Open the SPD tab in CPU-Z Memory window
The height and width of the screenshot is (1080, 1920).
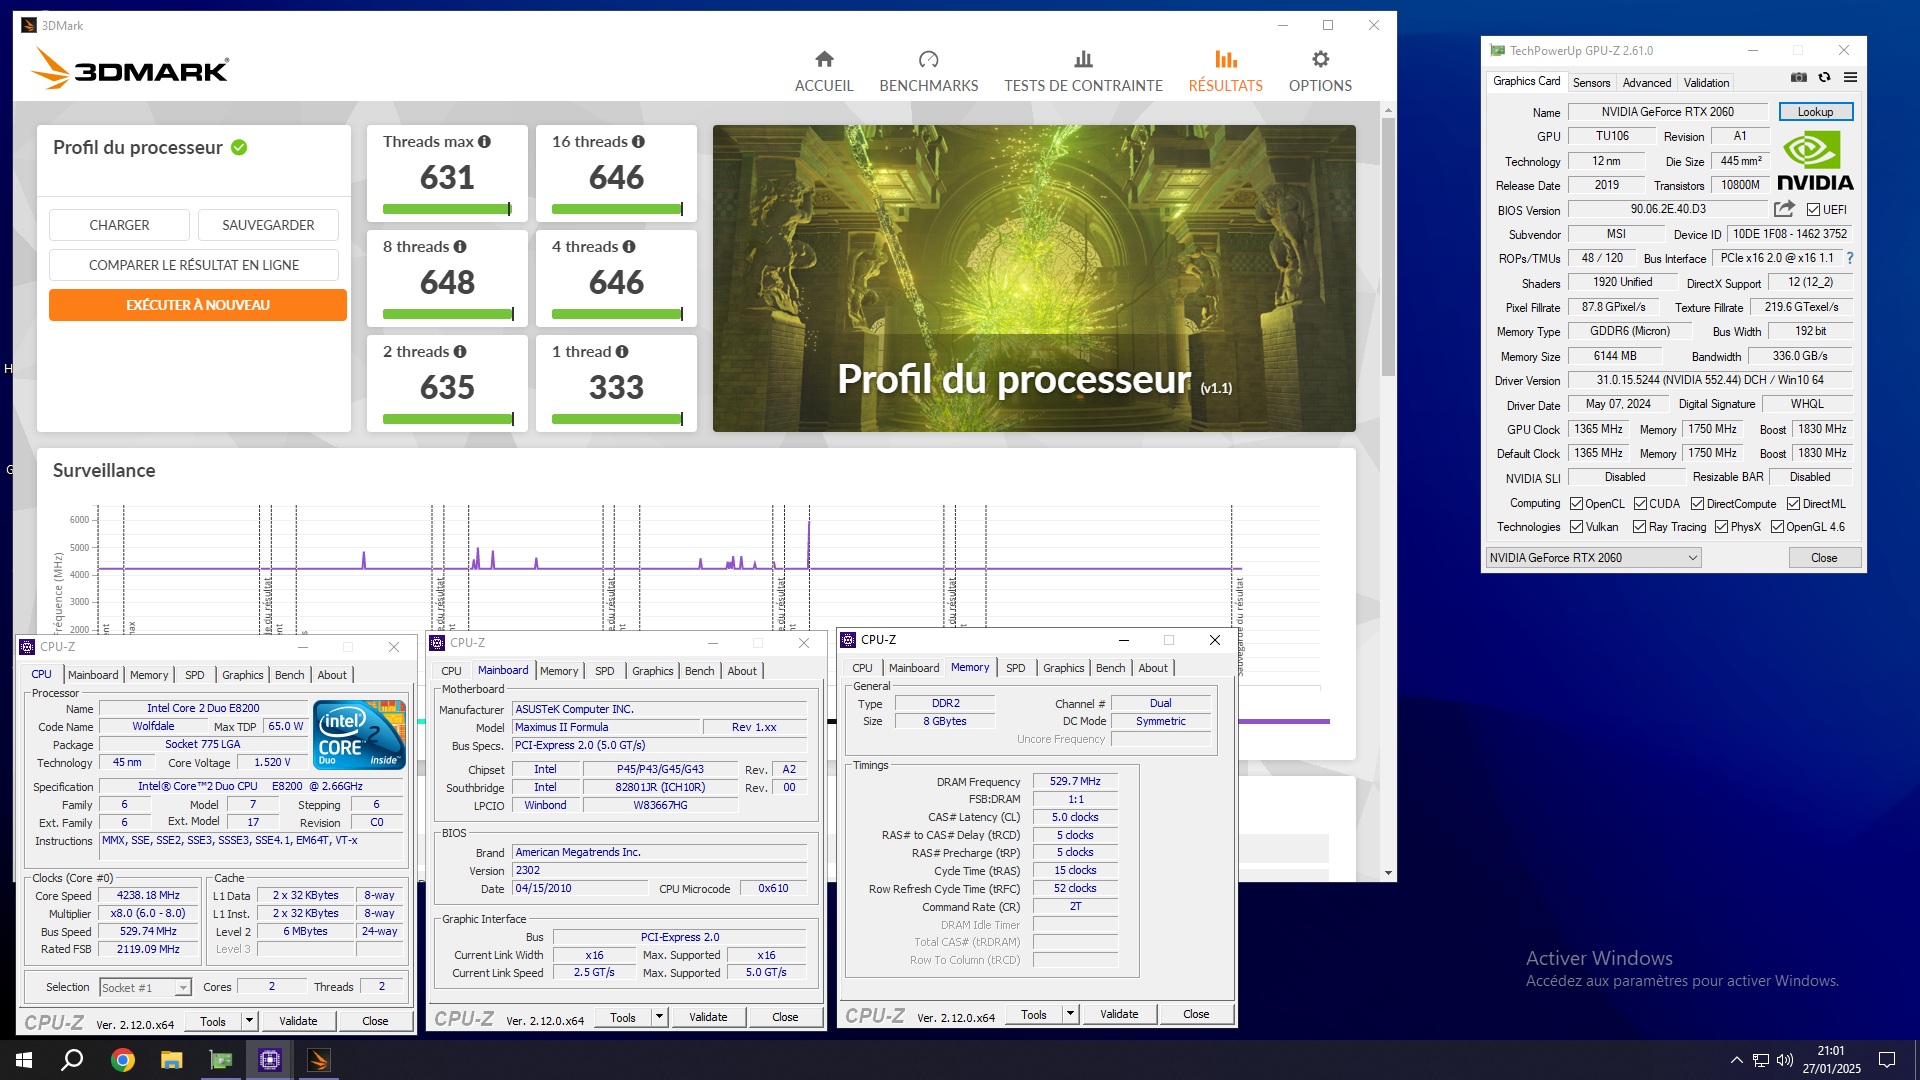click(1015, 668)
